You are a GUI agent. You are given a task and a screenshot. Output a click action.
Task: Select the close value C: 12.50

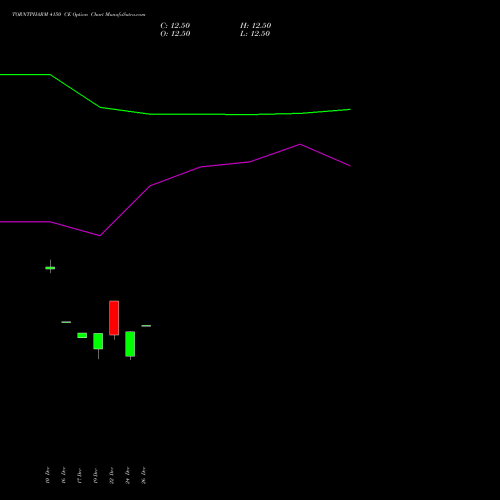(175, 26)
